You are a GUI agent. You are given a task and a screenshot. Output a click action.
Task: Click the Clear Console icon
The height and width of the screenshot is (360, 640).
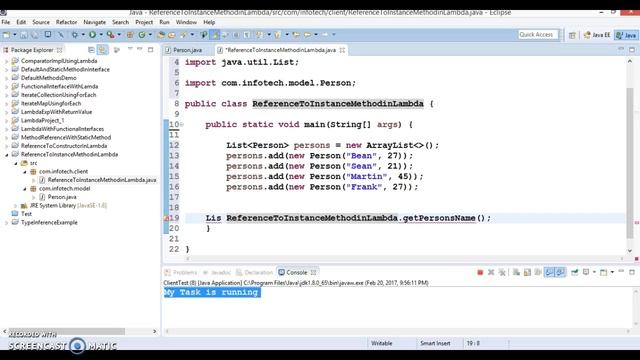point(516,272)
